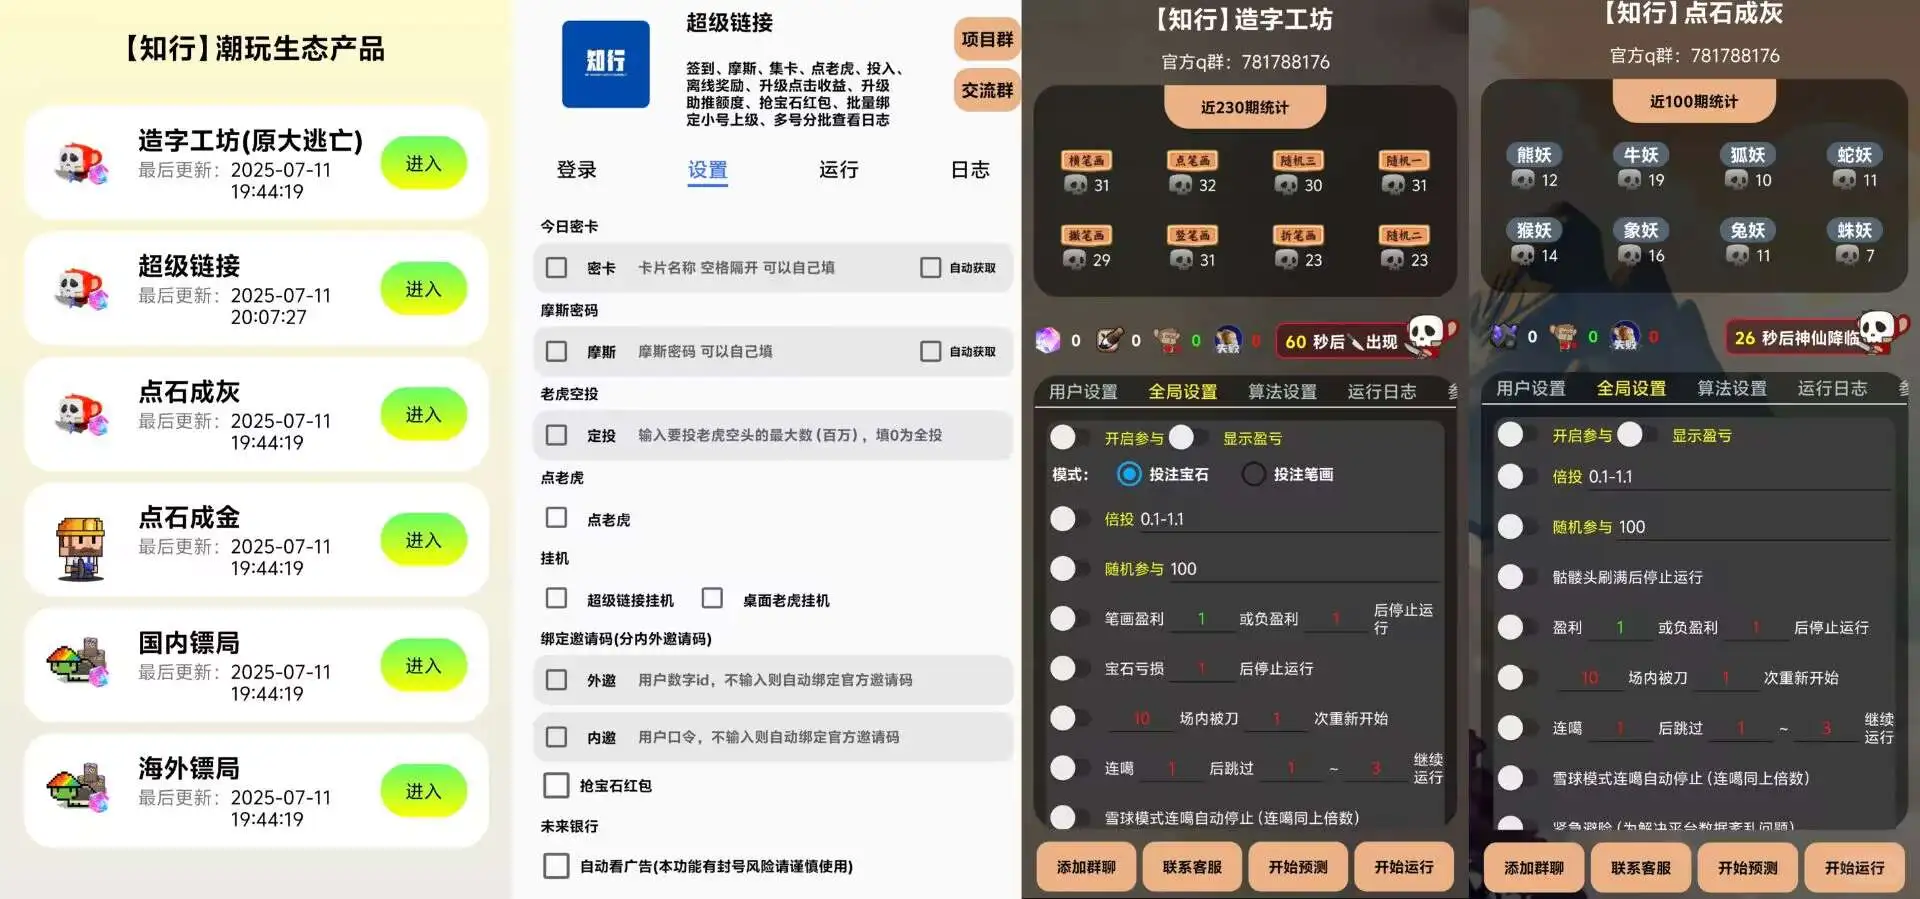This screenshot has width=1920, height=899.
Task: Open 算法设置 tab in 点石成灰 panel
Action: [1732, 388]
